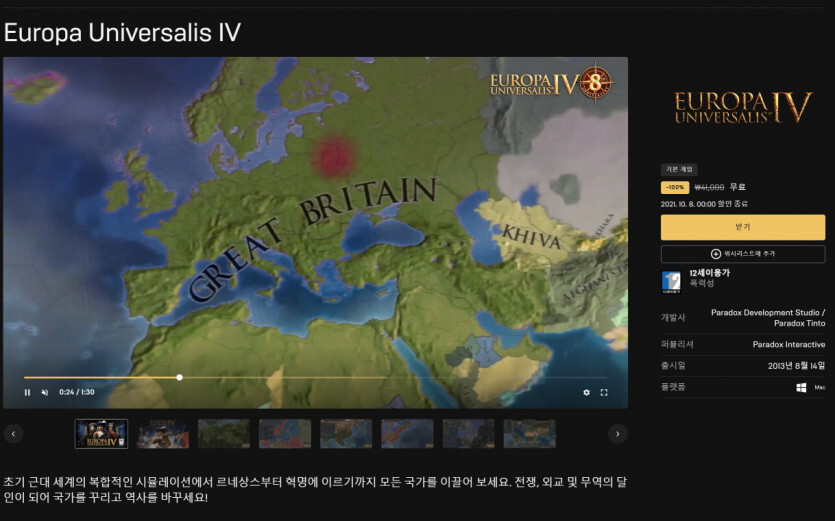Click the 개발사 developer label
The width and height of the screenshot is (835, 521).
(673, 318)
